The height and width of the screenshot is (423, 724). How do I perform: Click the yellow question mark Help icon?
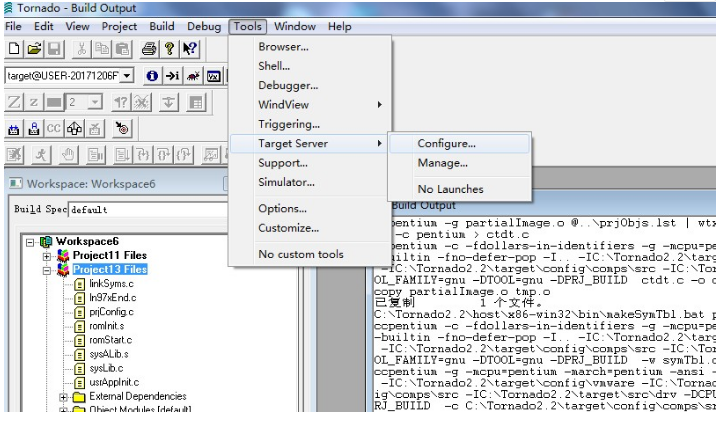click(169, 48)
